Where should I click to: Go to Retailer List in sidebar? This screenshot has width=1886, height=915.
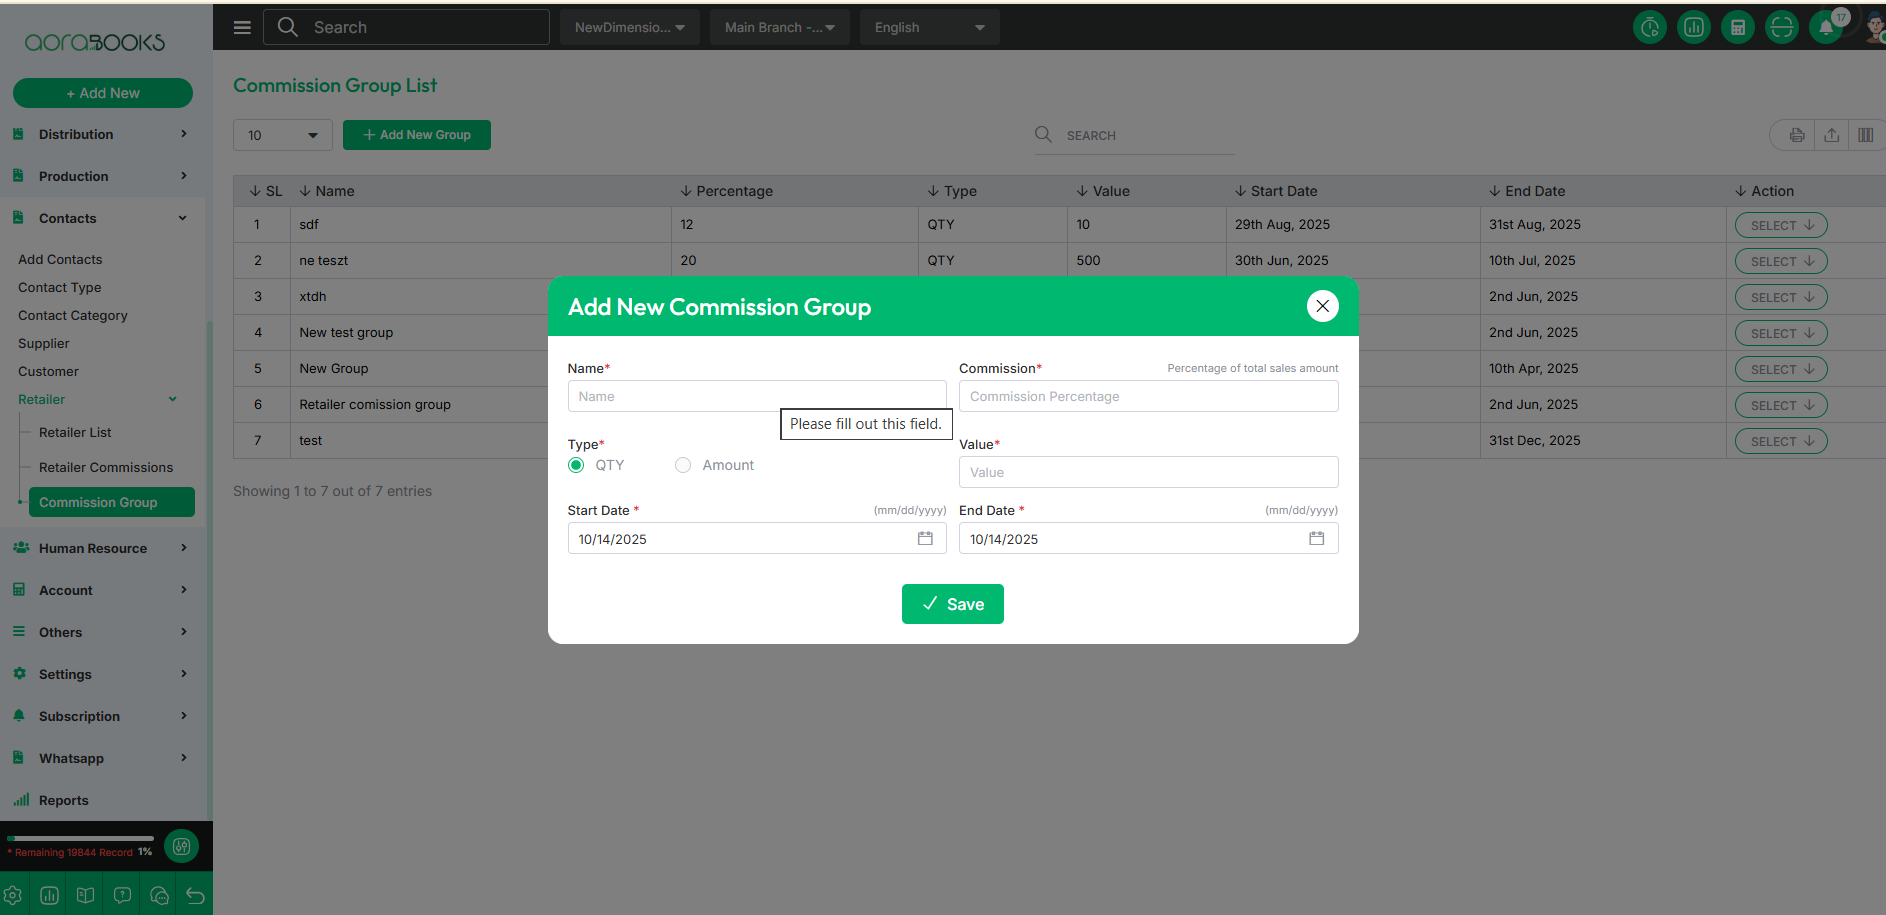pos(75,432)
